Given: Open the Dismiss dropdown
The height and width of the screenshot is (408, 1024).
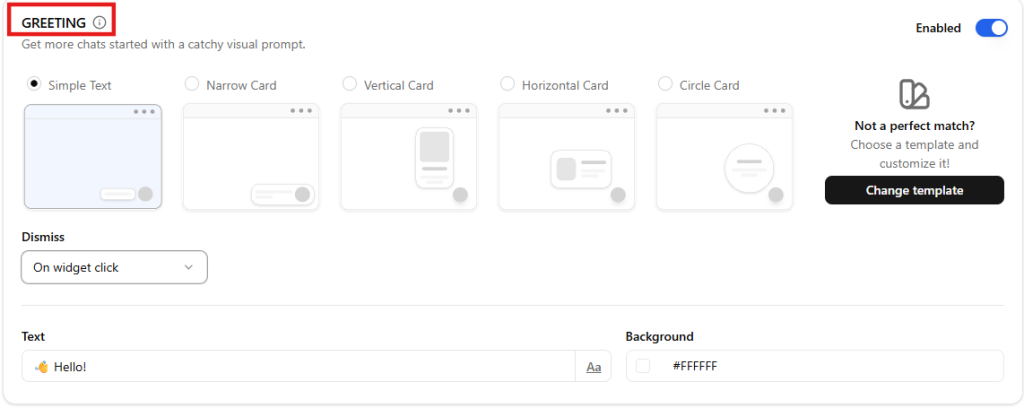Looking at the screenshot, I should [114, 267].
